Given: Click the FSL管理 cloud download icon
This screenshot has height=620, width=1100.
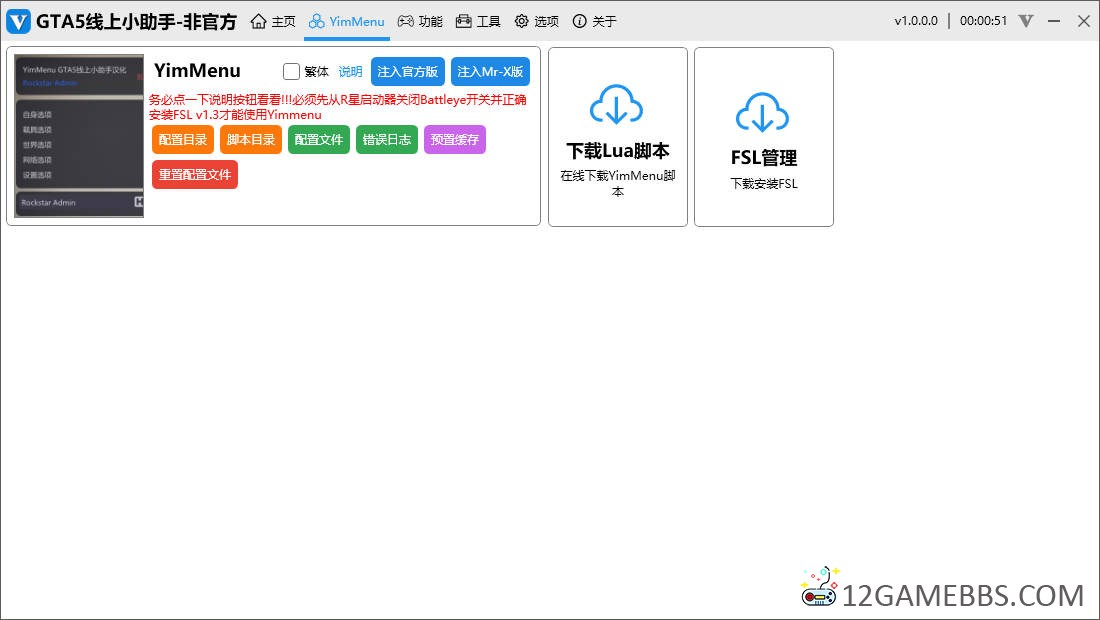Looking at the screenshot, I should [x=763, y=112].
